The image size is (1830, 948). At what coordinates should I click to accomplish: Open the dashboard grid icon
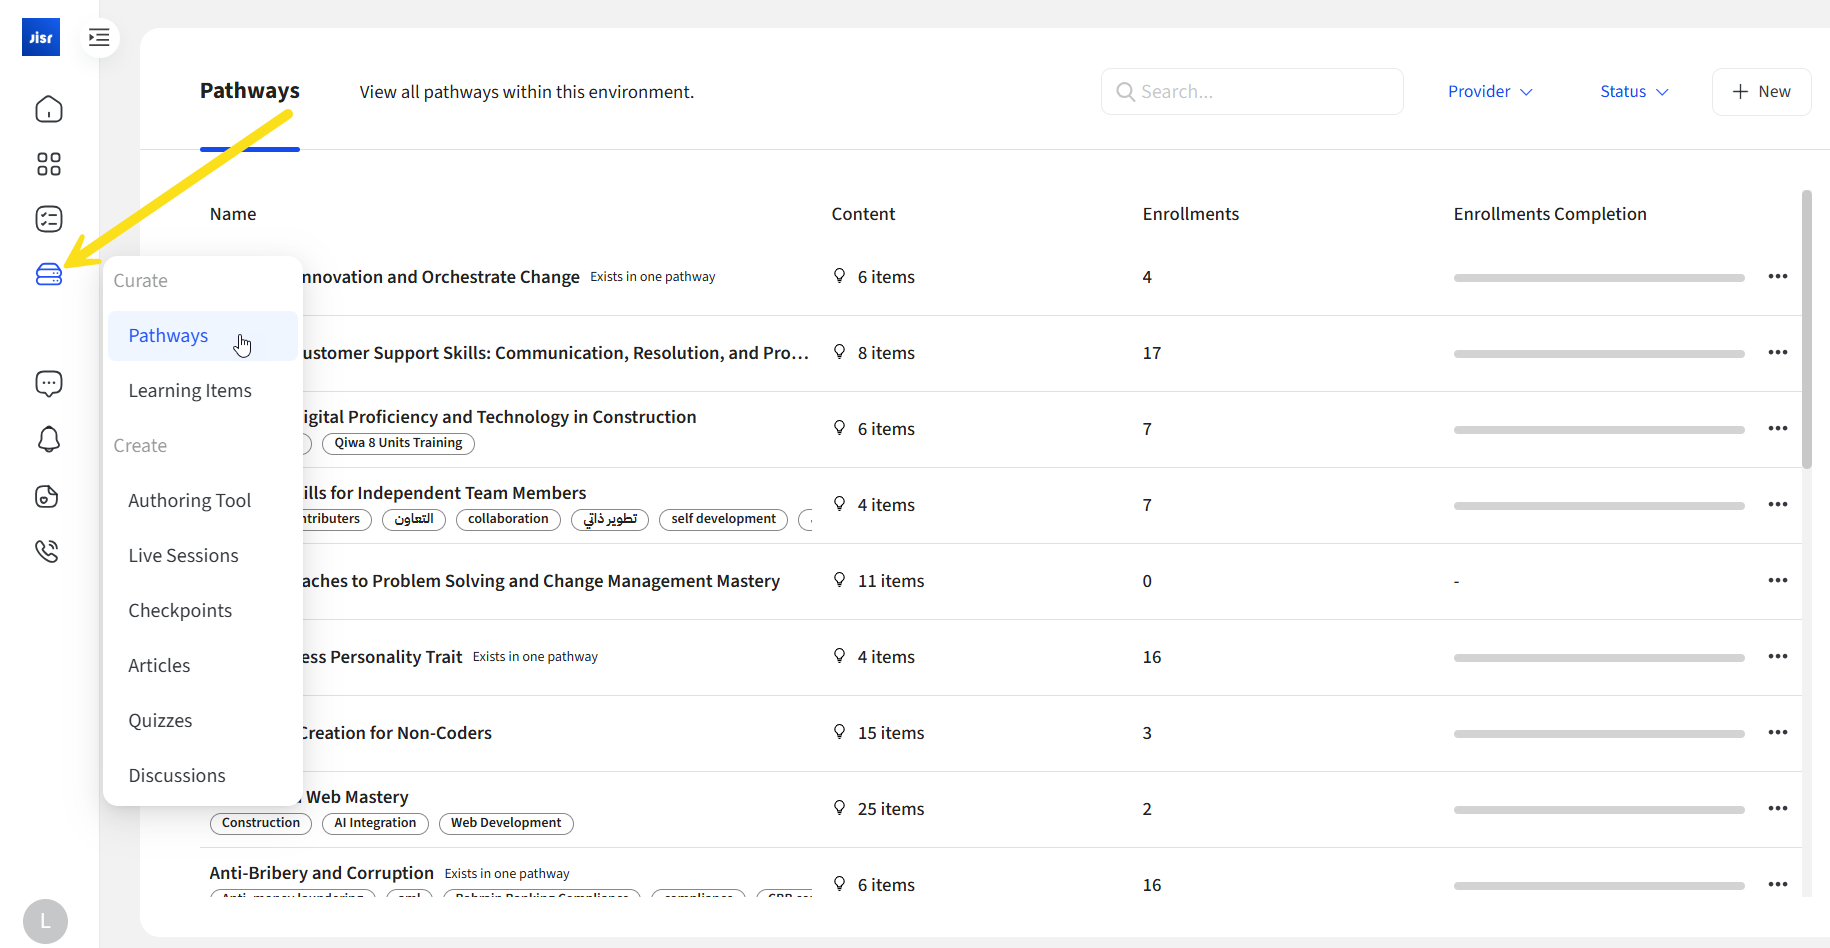click(x=49, y=164)
